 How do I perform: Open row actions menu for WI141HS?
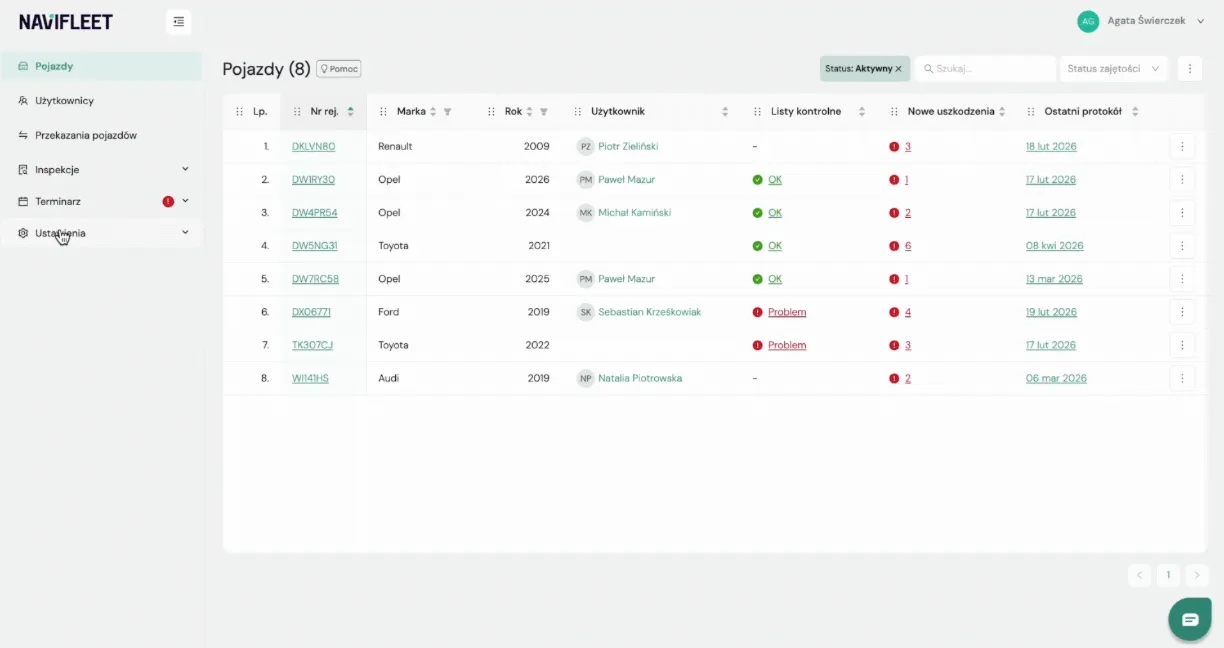(x=1182, y=378)
